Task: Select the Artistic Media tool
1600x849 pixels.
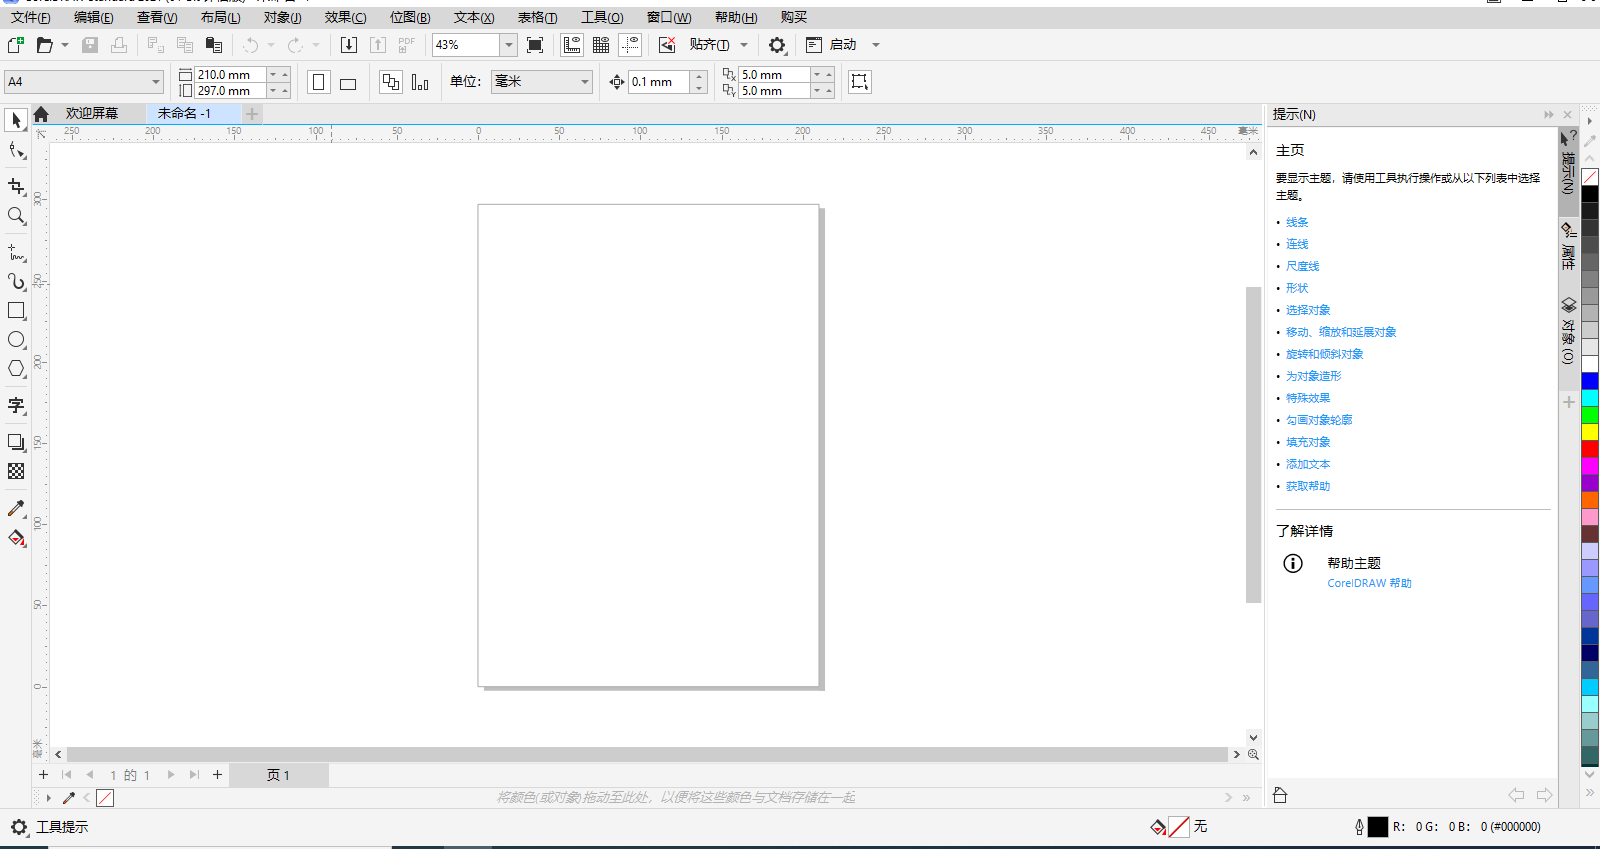Action: point(16,281)
